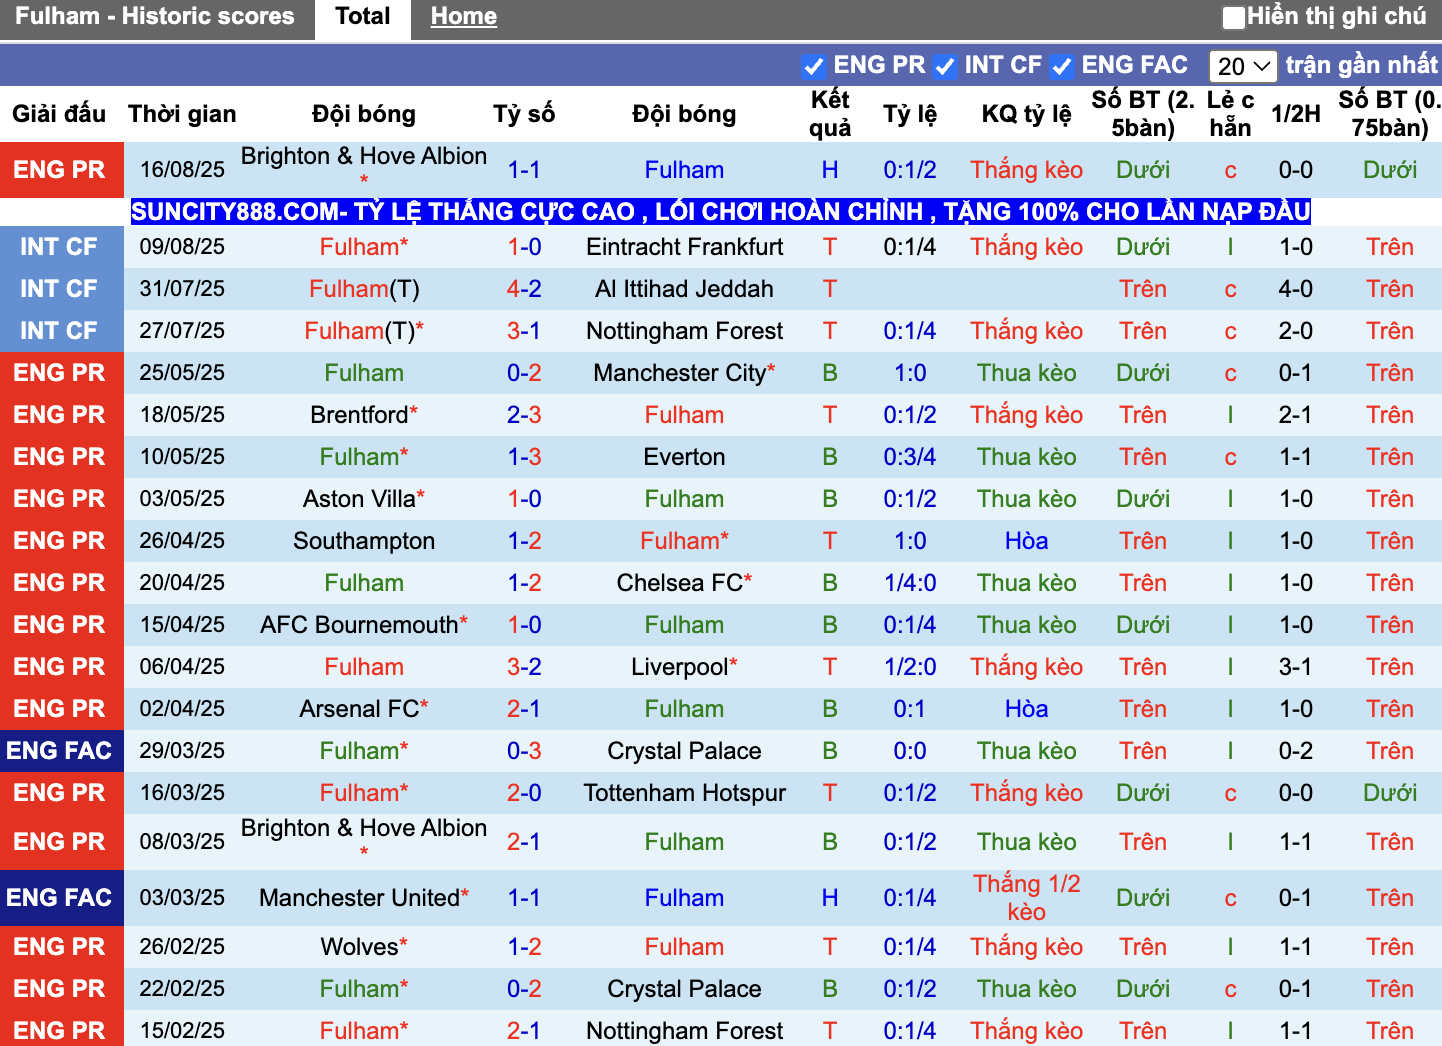Open Nottingham Forest in 27/07/25 row
Screen dimensions: 1442x1046
click(x=685, y=331)
